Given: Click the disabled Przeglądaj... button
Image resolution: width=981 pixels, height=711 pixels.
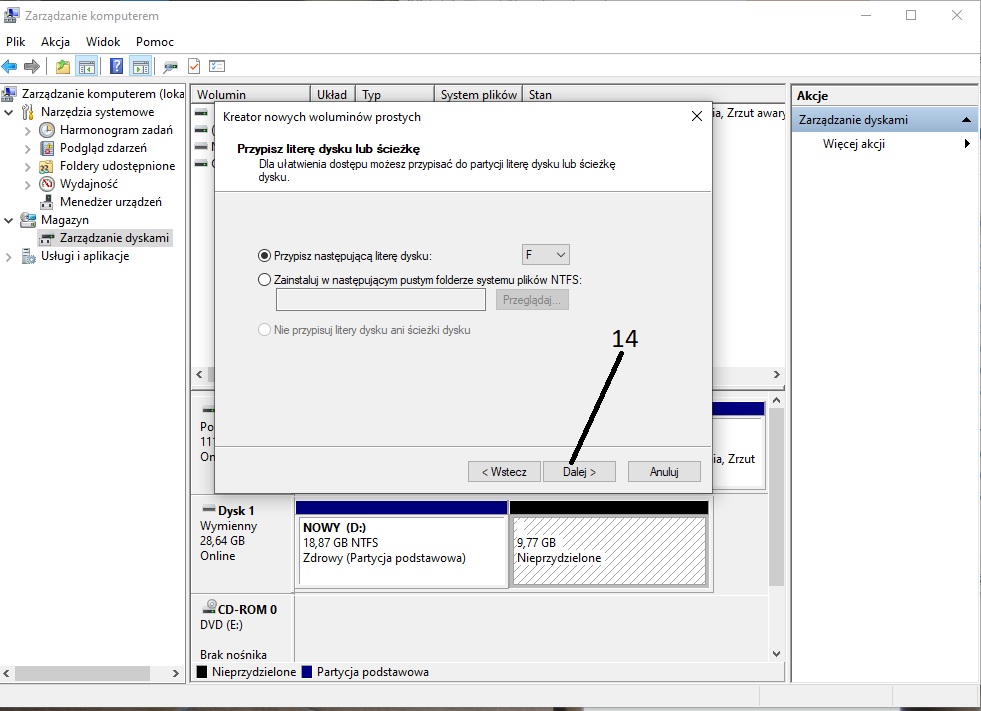Looking at the screenshot, I should (x=532, y=300).
